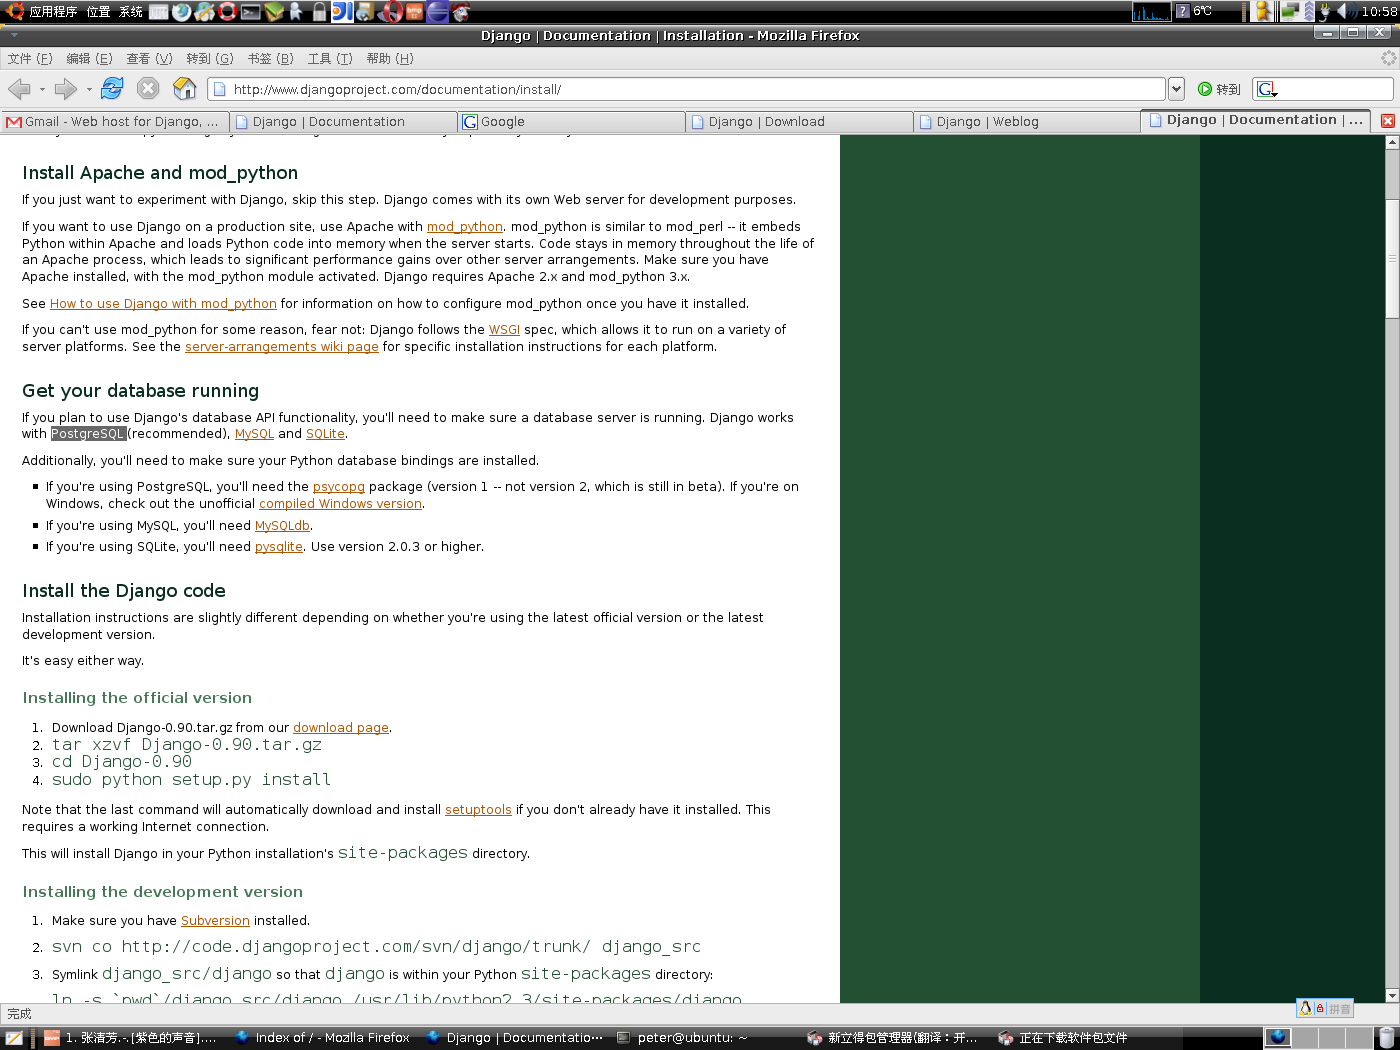Follow the WSGI link

click(504, 330)
